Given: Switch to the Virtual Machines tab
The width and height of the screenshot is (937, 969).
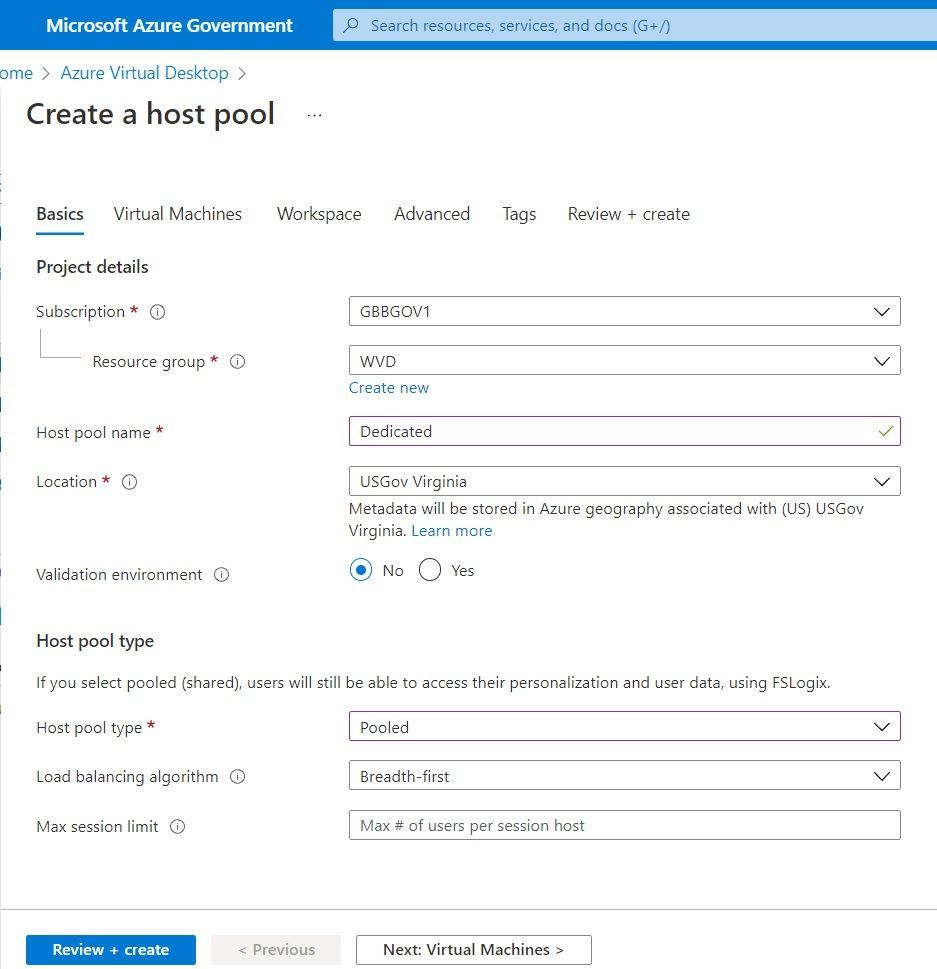Looking at the screenshot, I should [178, 214].
